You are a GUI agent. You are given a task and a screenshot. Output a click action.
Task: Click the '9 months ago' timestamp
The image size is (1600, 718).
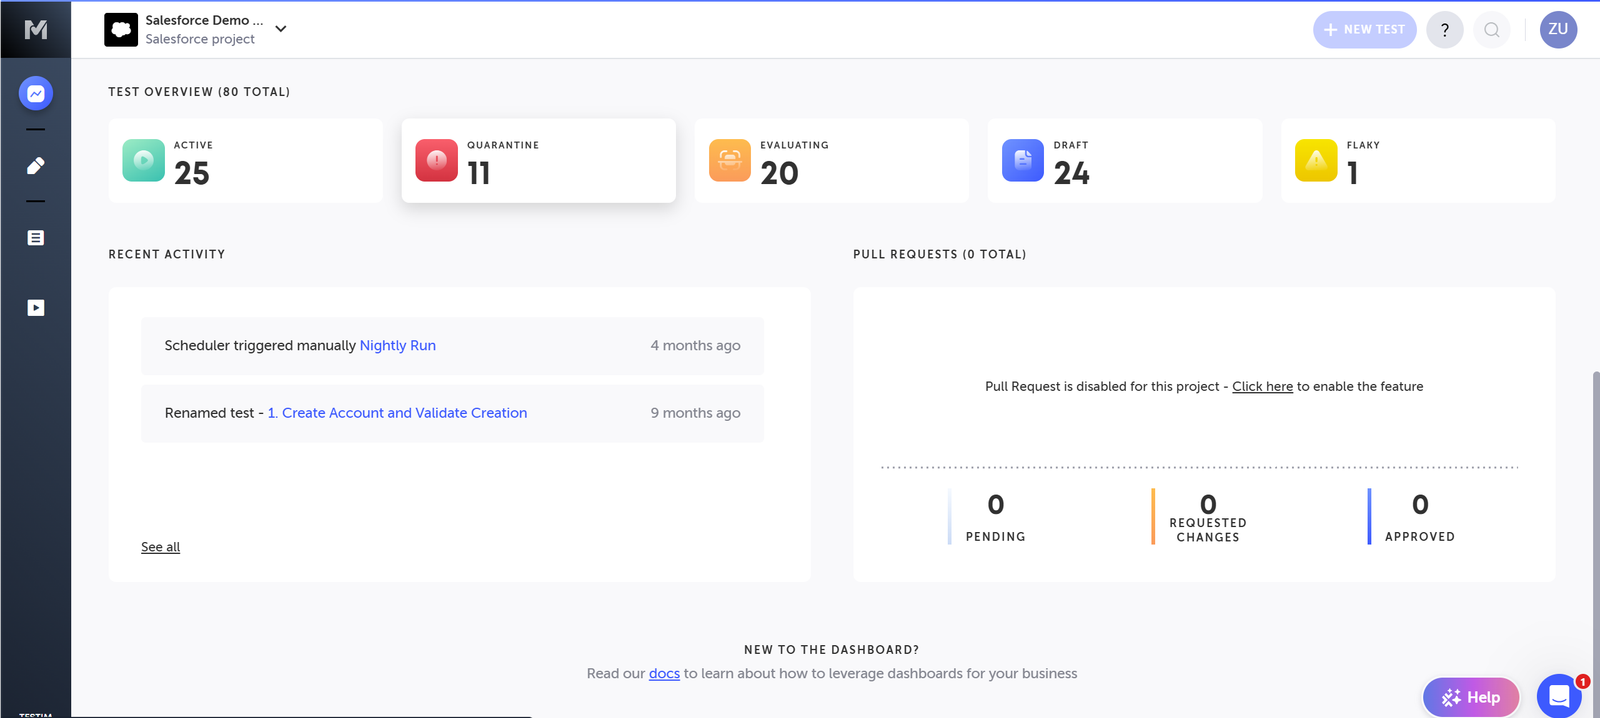(696, 413)
